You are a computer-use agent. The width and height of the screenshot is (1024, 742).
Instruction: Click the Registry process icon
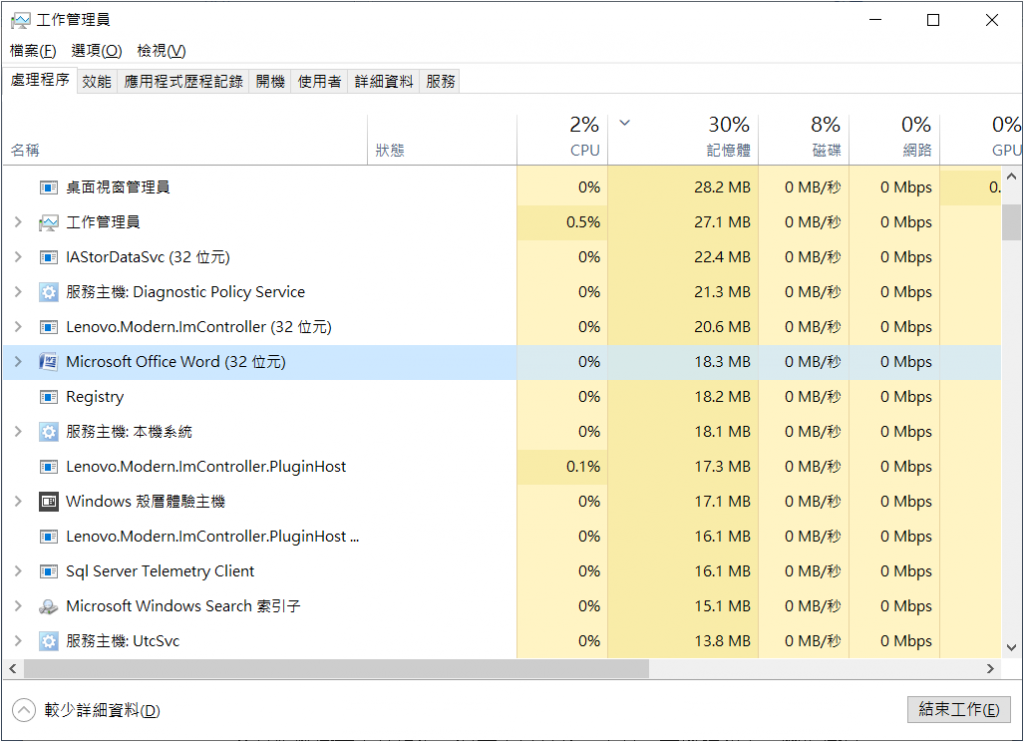(48, 397)
